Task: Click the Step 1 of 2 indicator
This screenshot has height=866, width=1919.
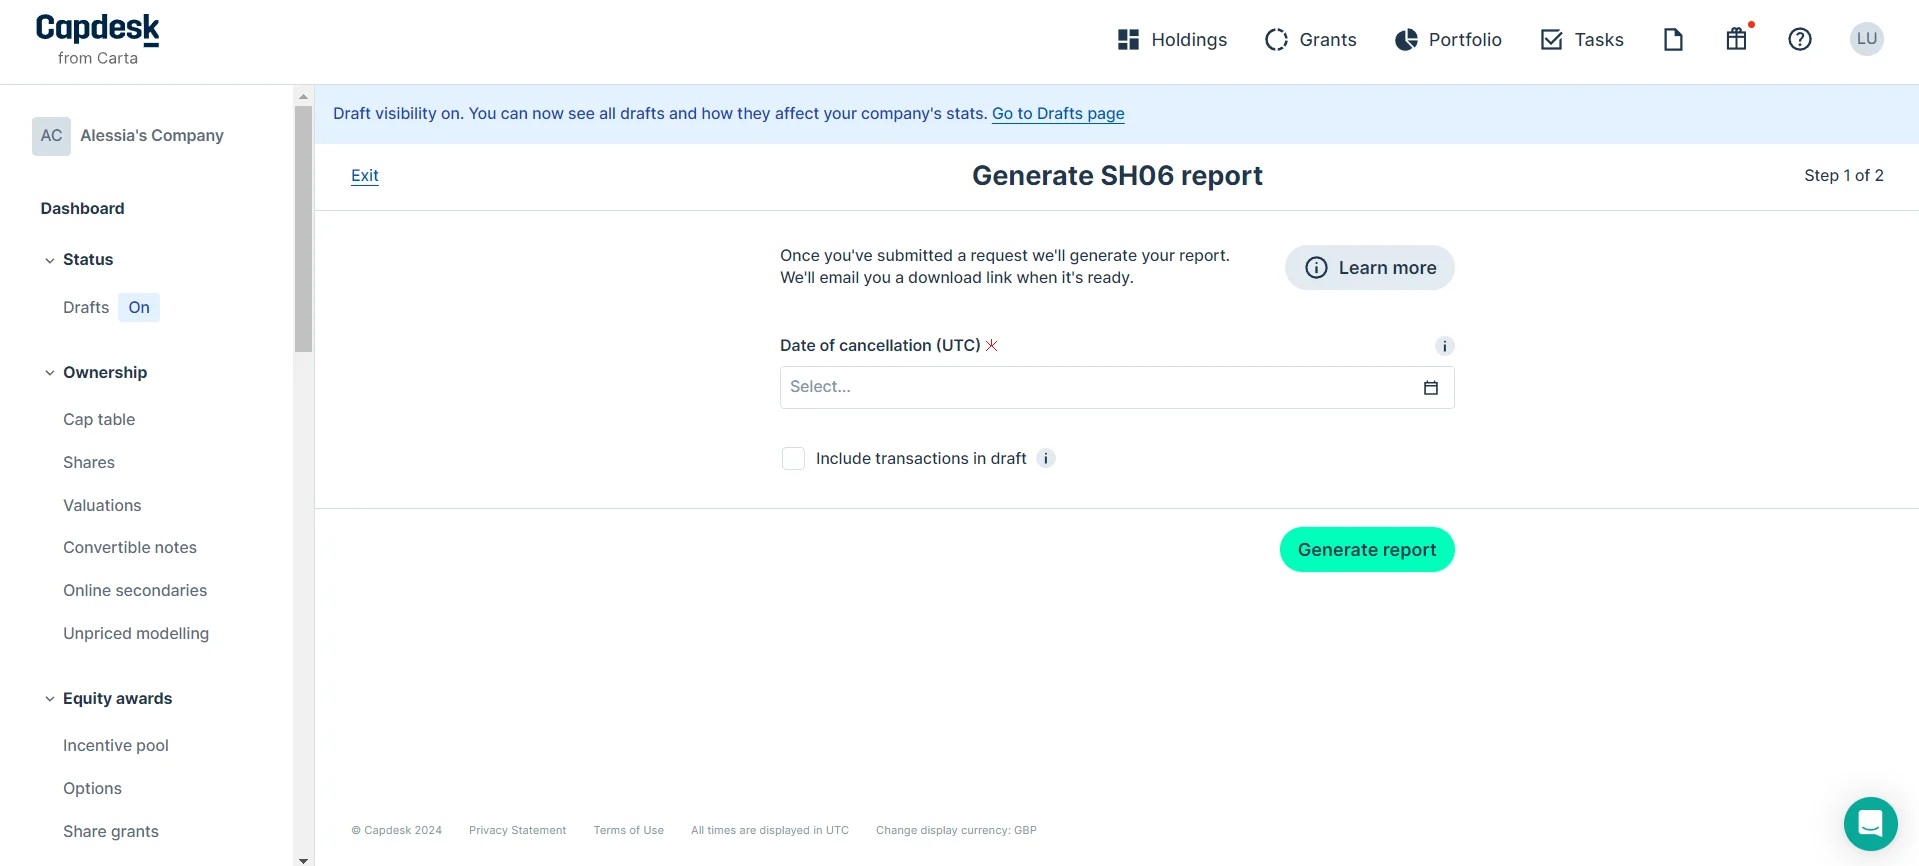Action: click(x=1844, y=176)
